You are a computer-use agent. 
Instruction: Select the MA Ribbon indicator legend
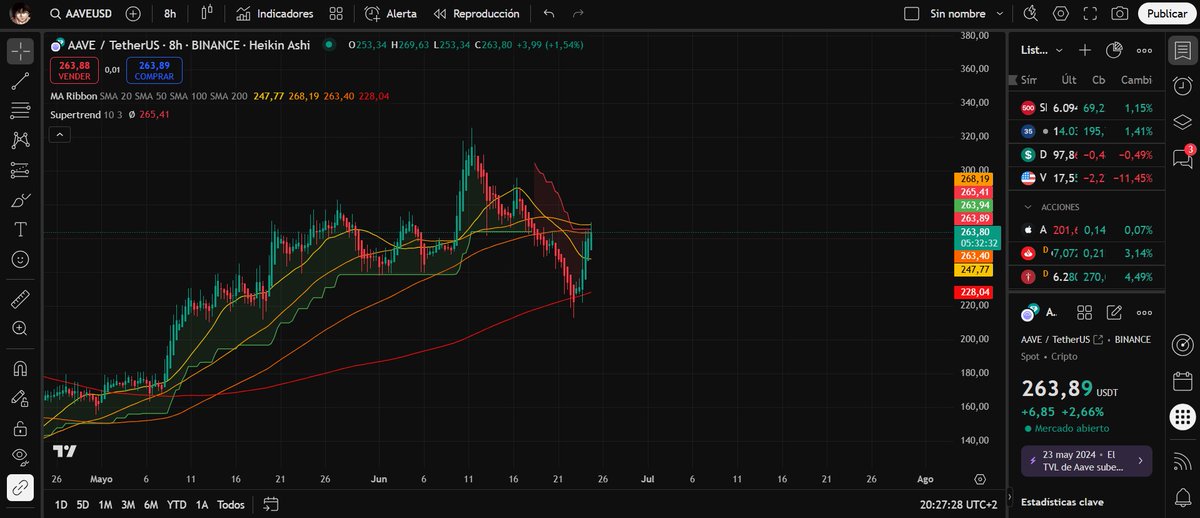point(73,96)
